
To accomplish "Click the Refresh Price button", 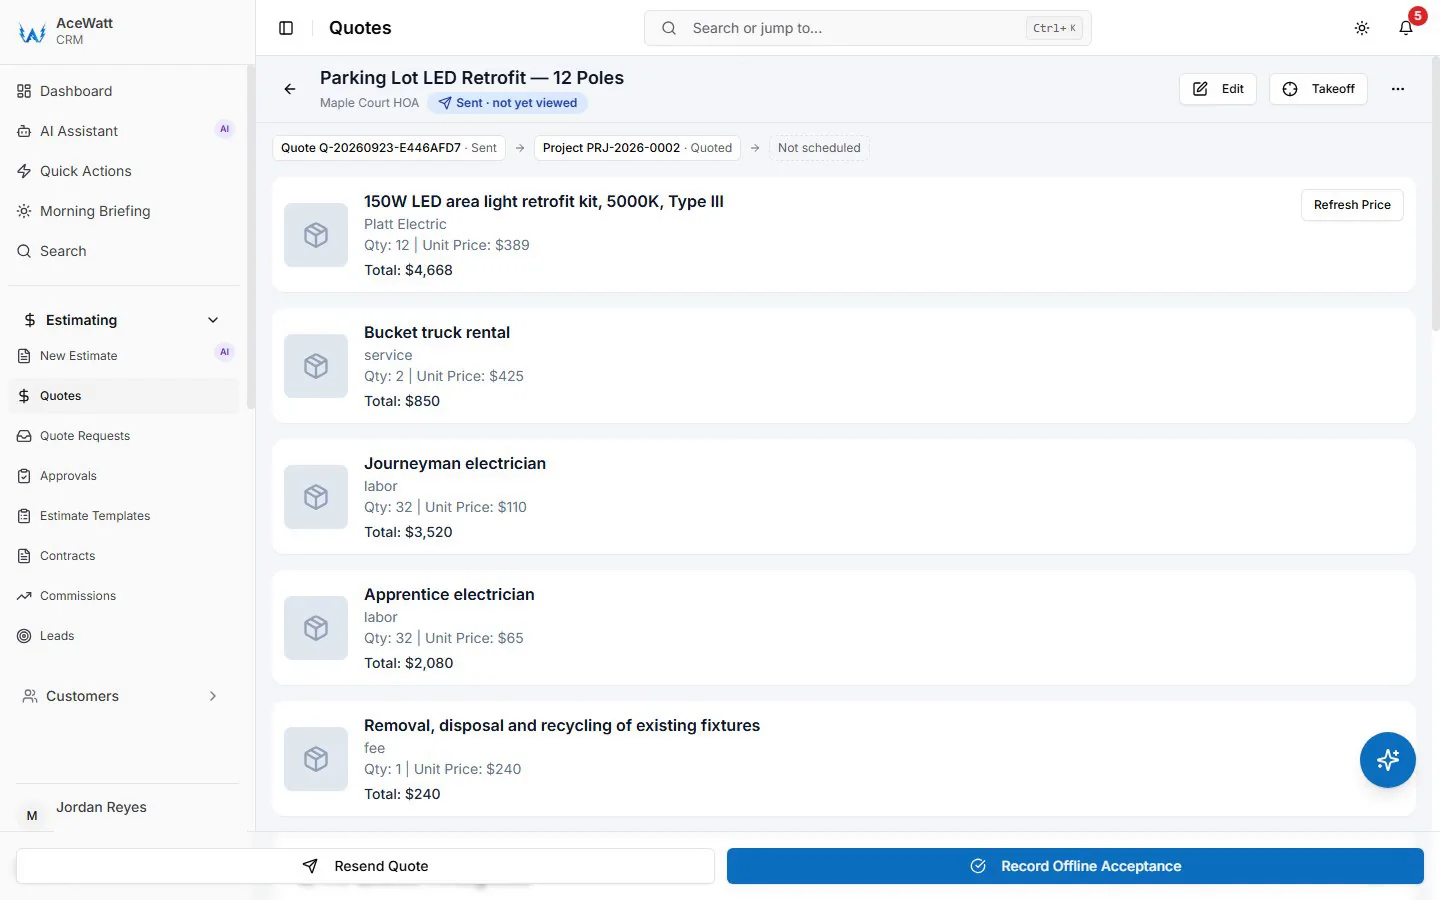I will (1352, 205).
